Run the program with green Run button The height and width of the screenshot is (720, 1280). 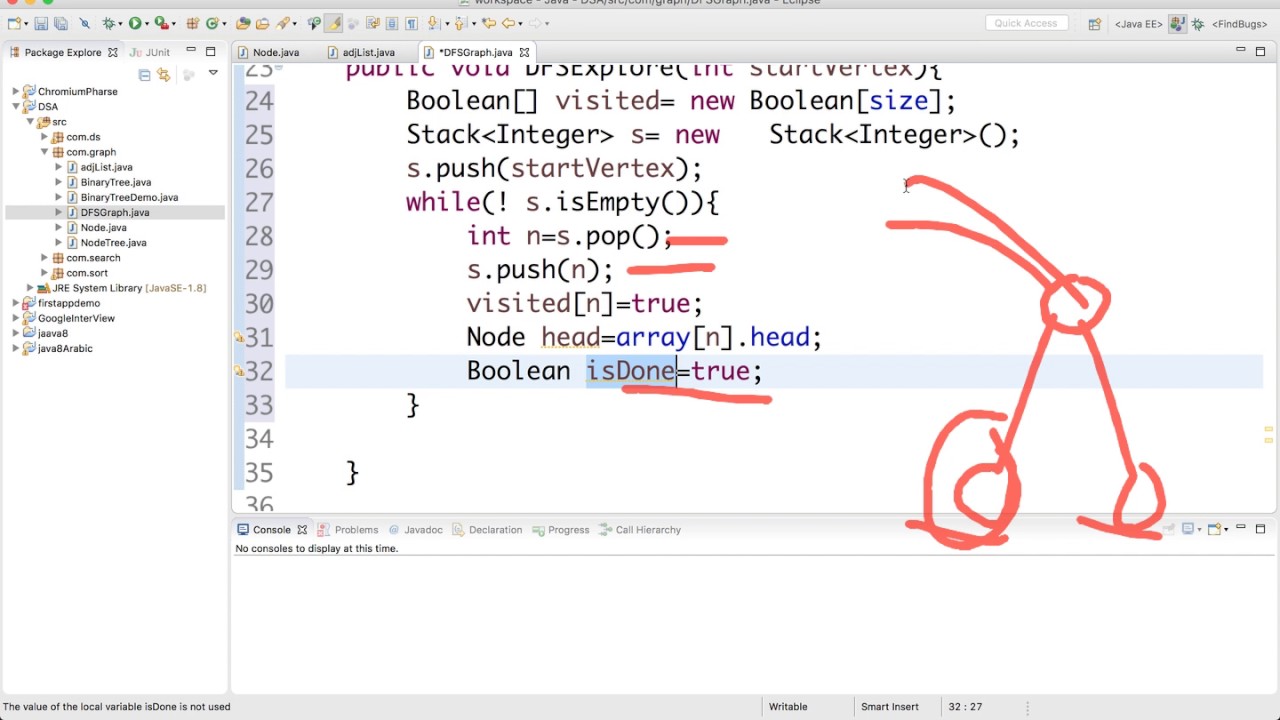[134, 23]
